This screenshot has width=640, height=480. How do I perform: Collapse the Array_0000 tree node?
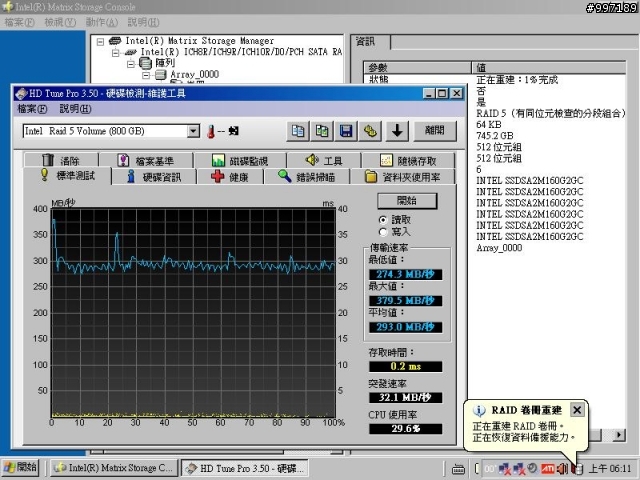pos(146,75)
